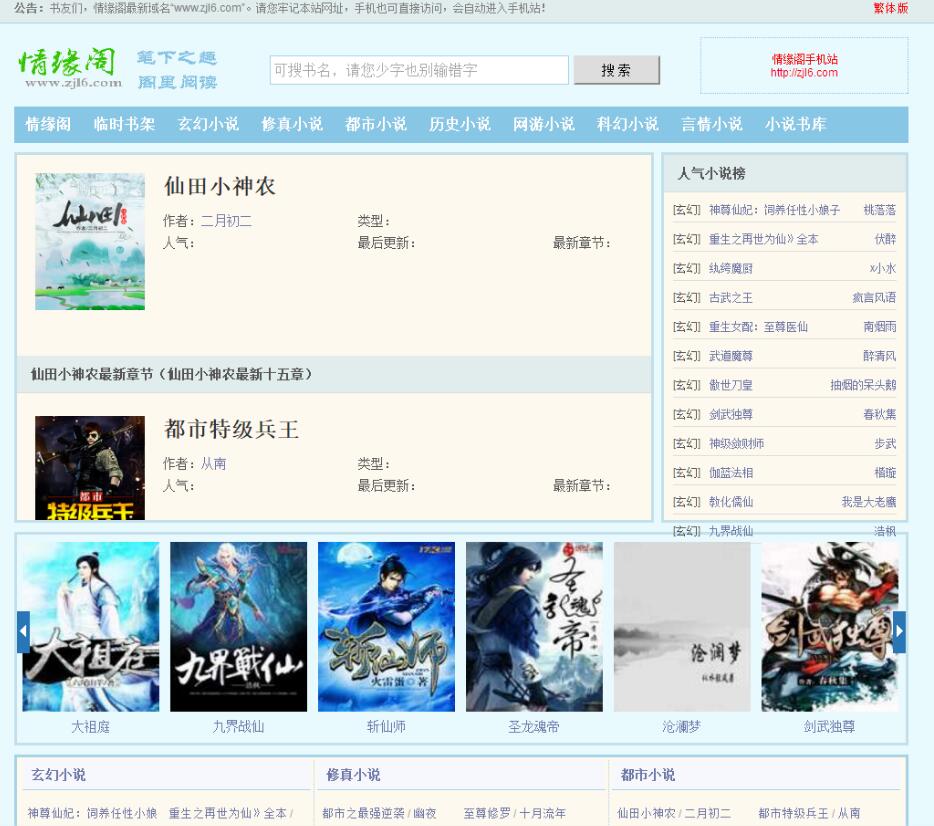934x826 pixels.
Task: Select 网游小说 in navigation bar
Action: [x=544, y=124]
